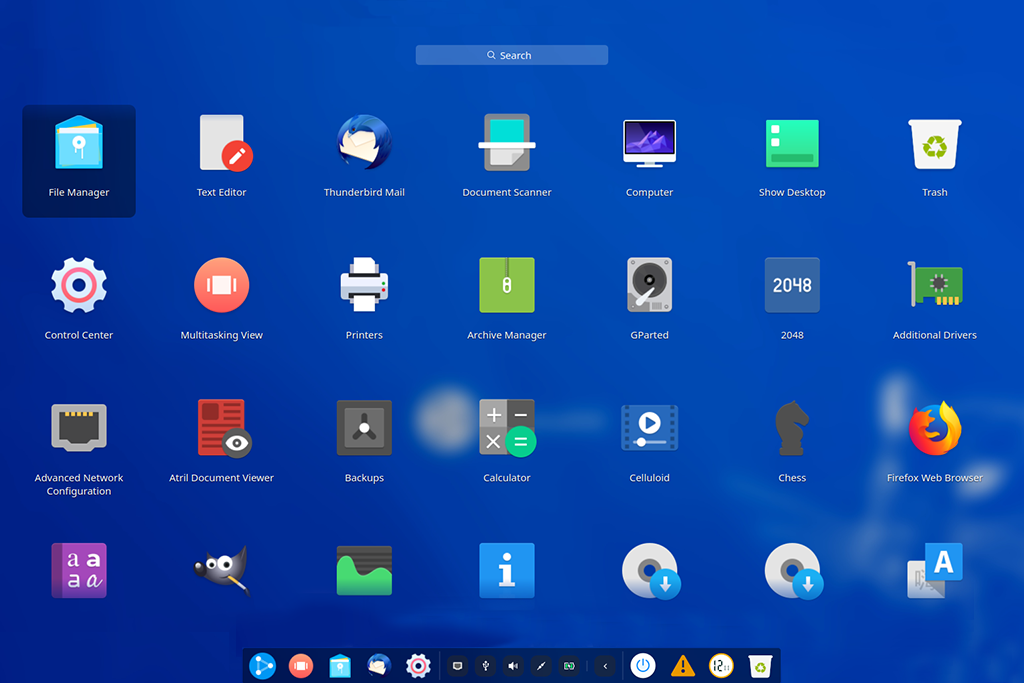The width and height of the screenshot is (1024, 683).
Task: Click the volume speaker icon in dock tray
Action: [x=513, y=665]
